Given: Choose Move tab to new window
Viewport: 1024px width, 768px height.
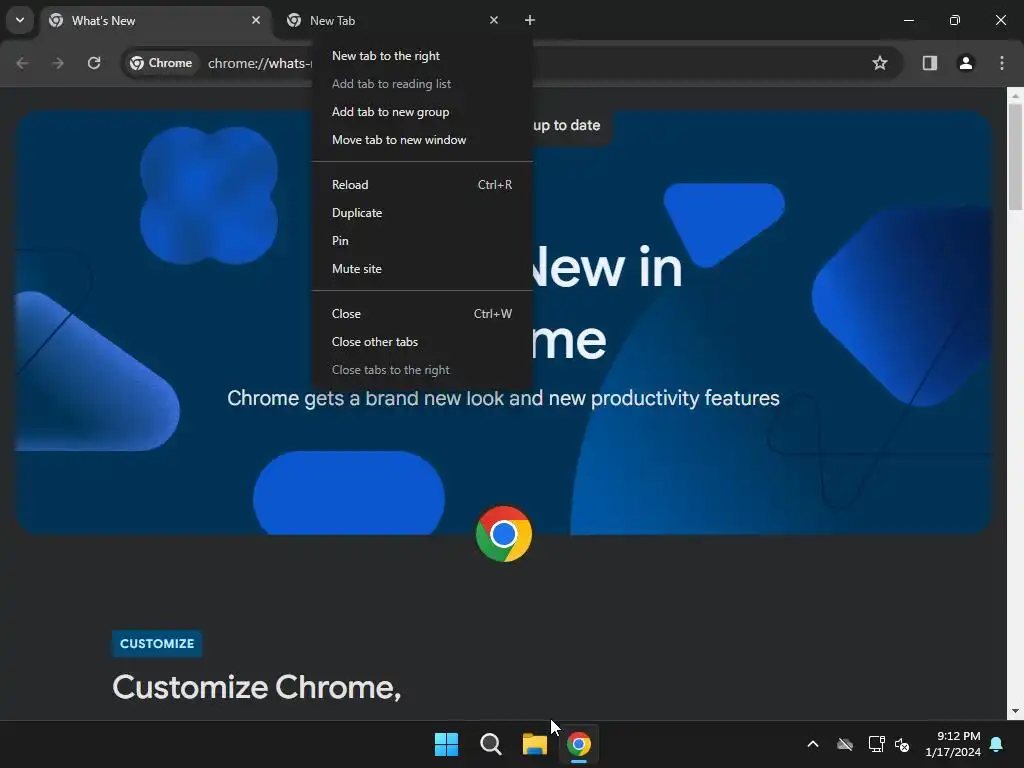Looking at the screenshot, I should click(x=423, y=140).
